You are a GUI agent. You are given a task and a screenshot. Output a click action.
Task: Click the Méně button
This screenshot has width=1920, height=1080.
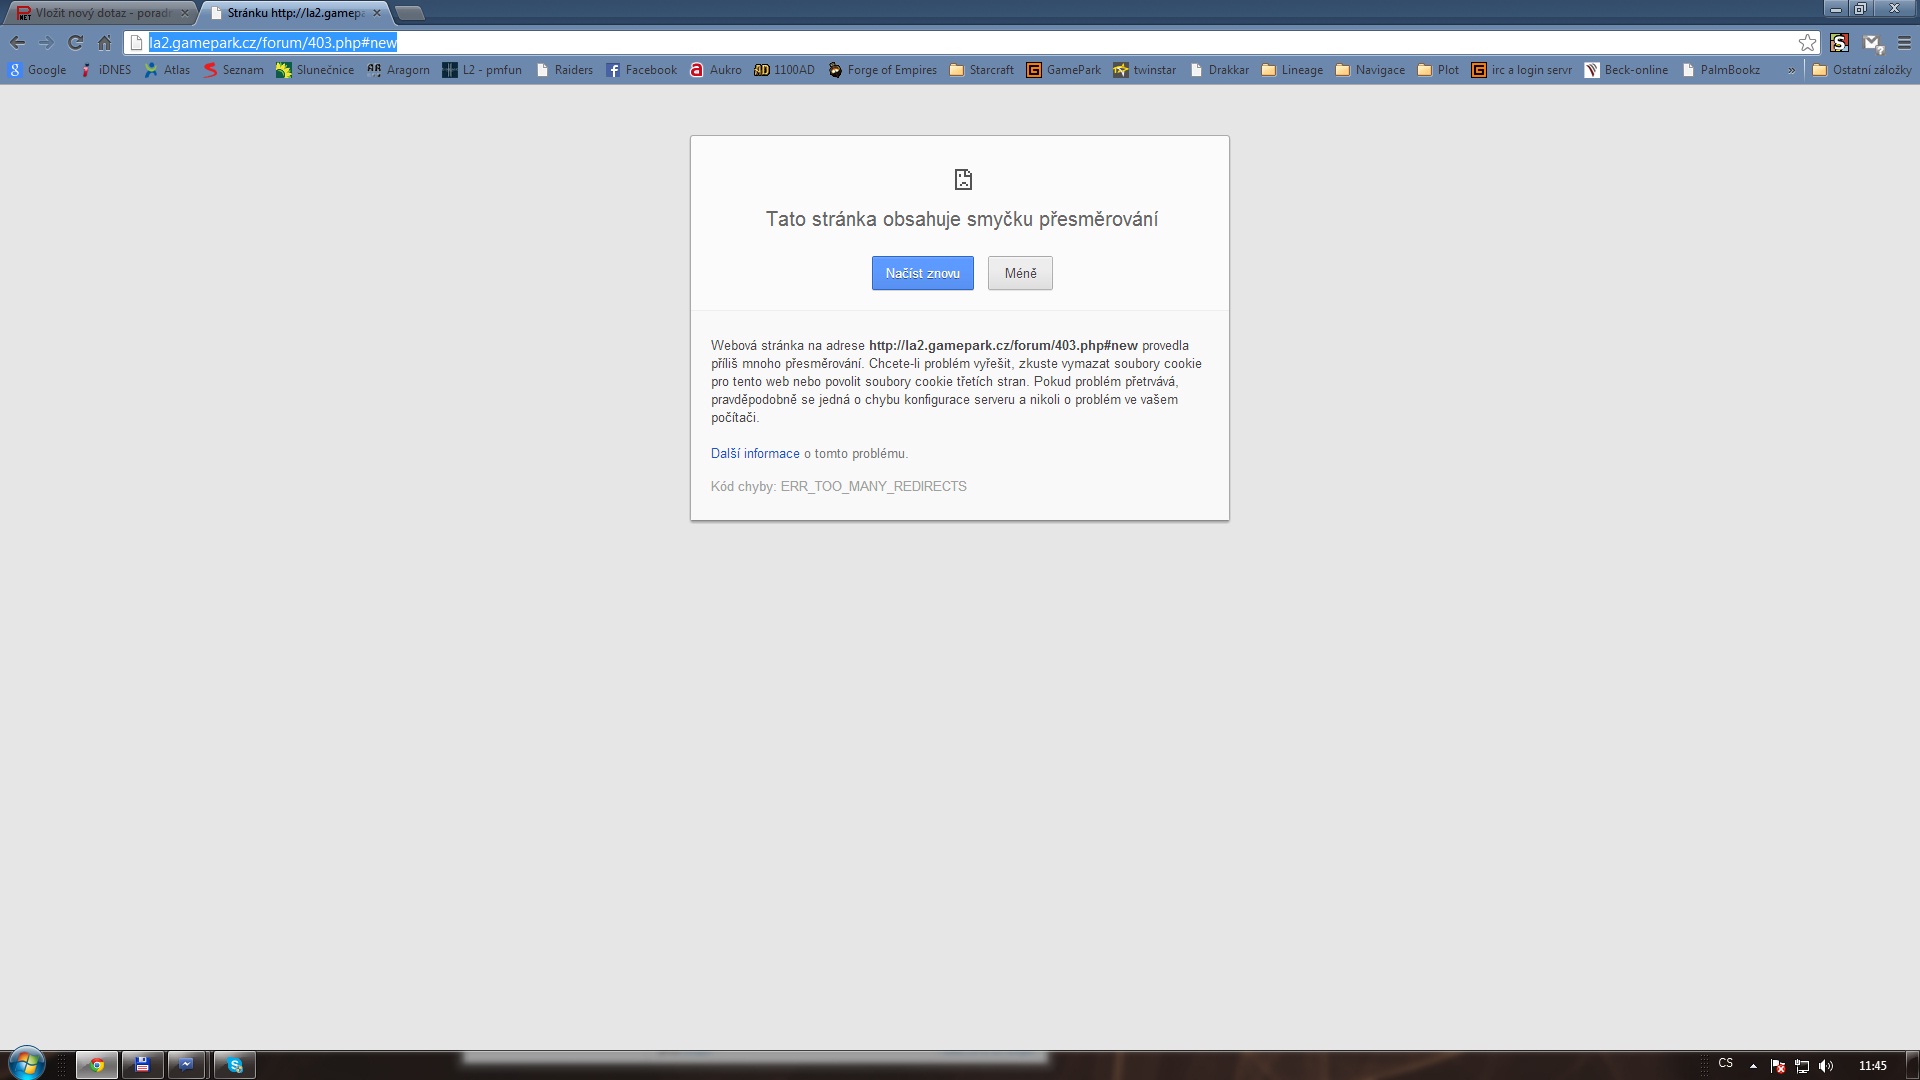coord(1020,273)
